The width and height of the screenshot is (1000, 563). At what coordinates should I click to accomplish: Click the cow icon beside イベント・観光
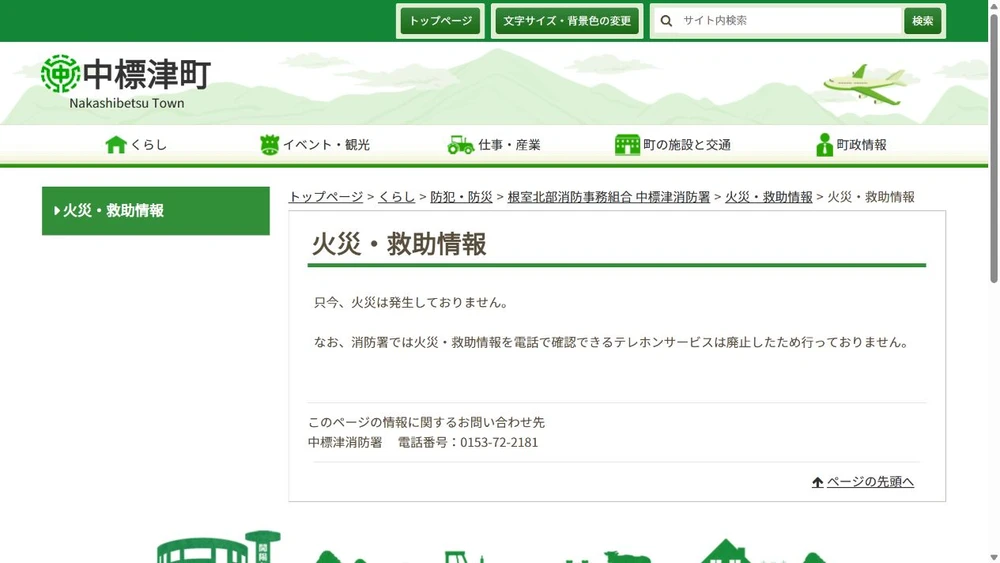tap(270, 145)
